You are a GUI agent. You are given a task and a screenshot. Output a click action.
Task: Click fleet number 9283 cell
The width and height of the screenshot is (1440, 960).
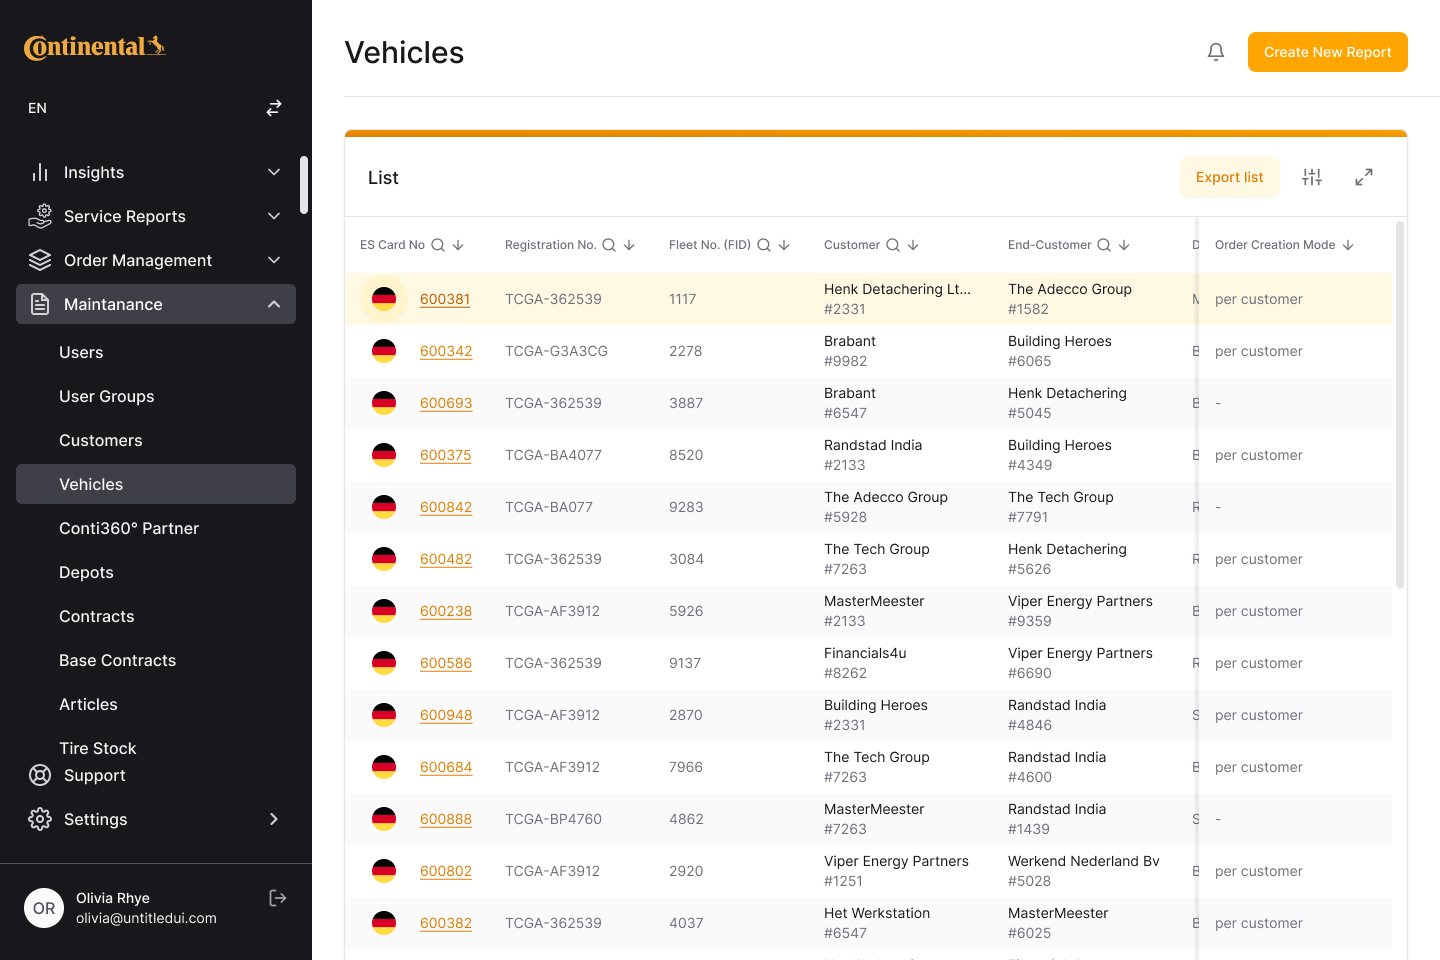click(x=686, y=507)
